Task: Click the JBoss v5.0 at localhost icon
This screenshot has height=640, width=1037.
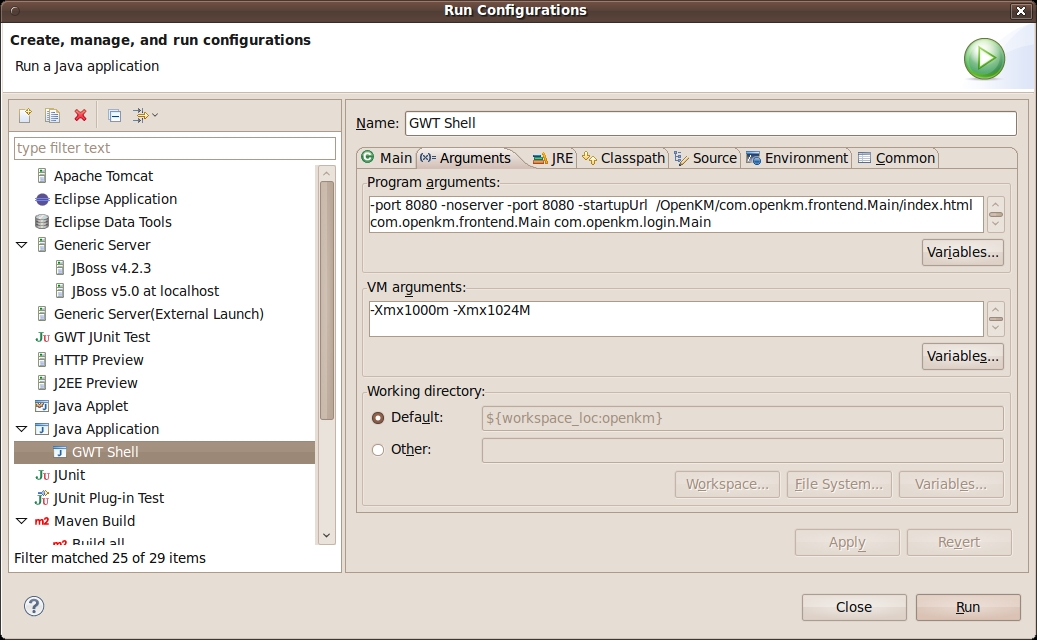Action: [x=60, y=291]
